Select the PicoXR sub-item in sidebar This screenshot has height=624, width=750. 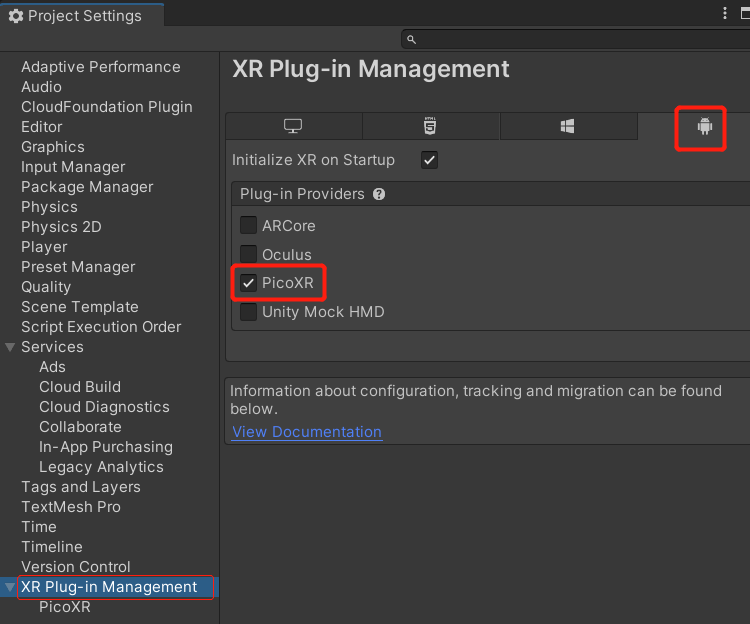(64, 607)
